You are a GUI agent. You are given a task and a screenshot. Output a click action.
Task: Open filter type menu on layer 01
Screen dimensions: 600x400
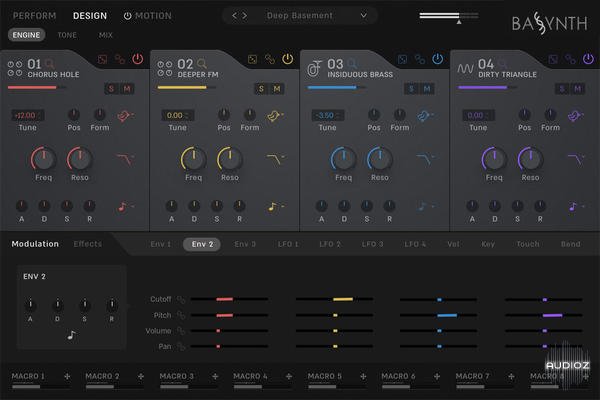(126, 159)
